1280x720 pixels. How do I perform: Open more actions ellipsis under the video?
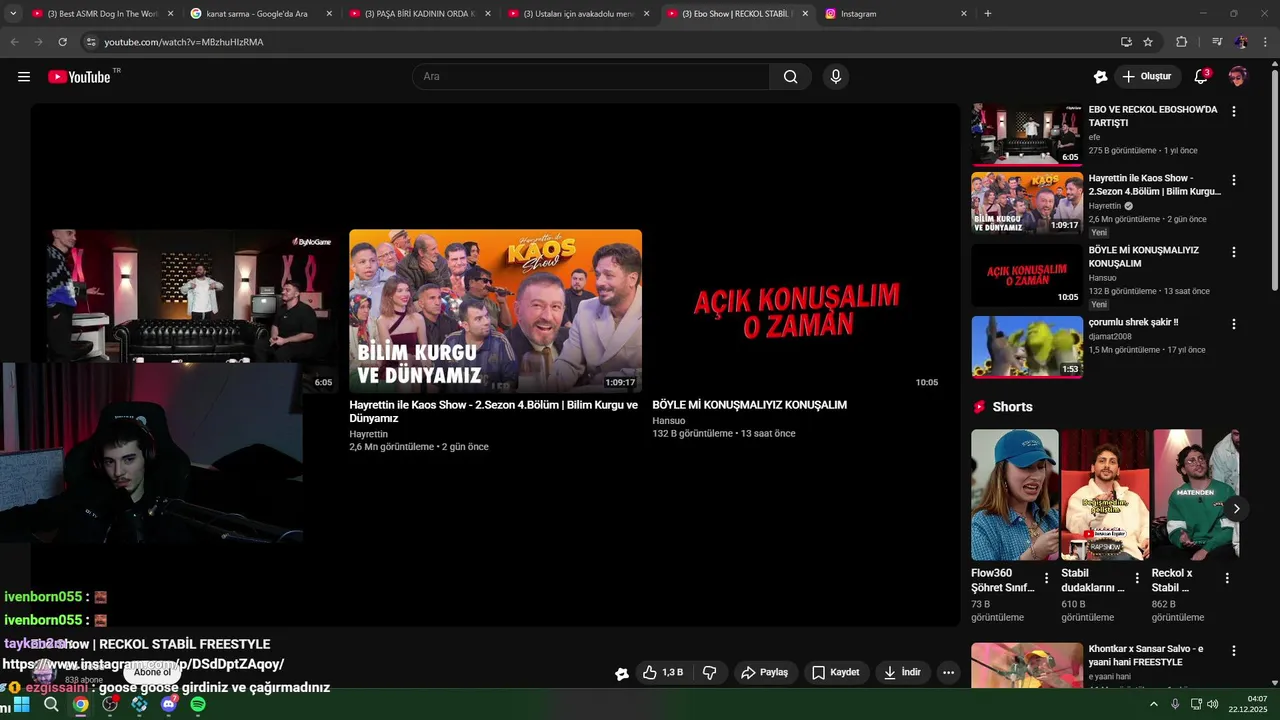[x=948, y=673]
